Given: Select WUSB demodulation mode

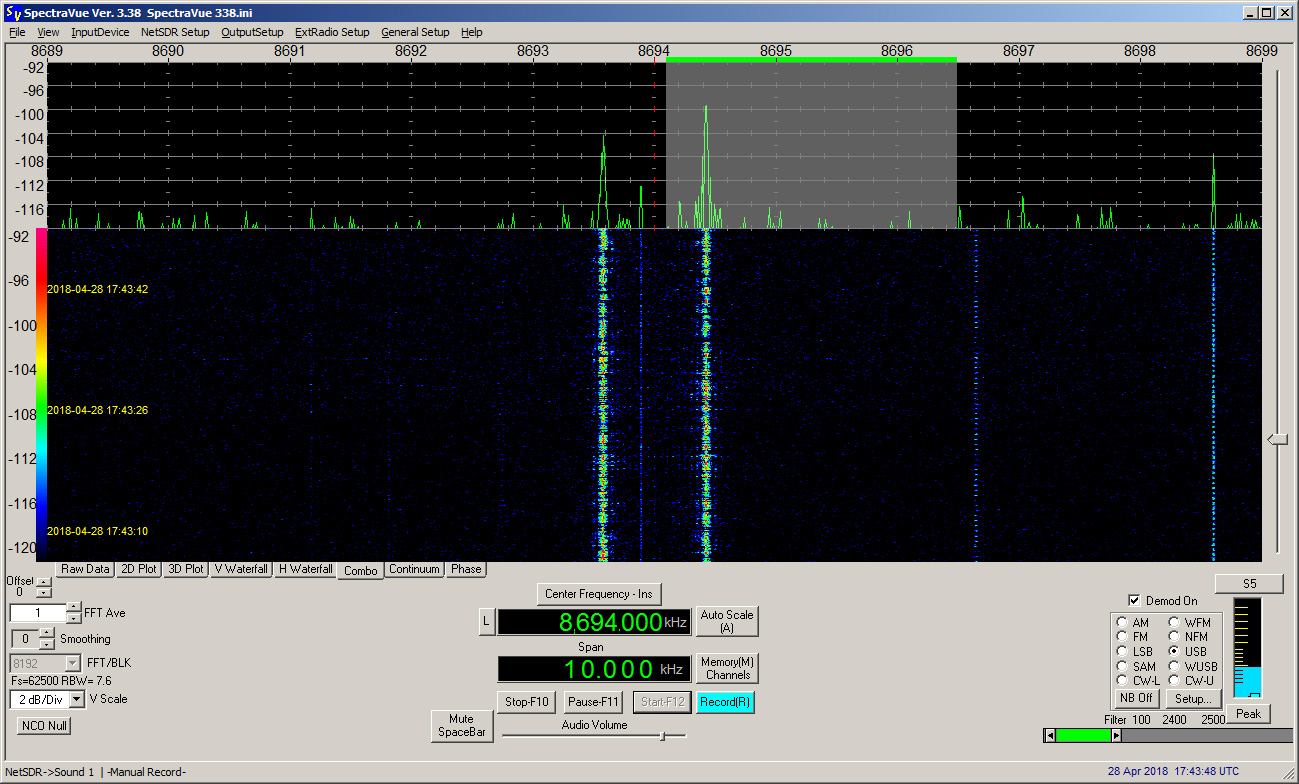Looking at the screenshot, I should pyautogui.click(x=1174, y=666).
